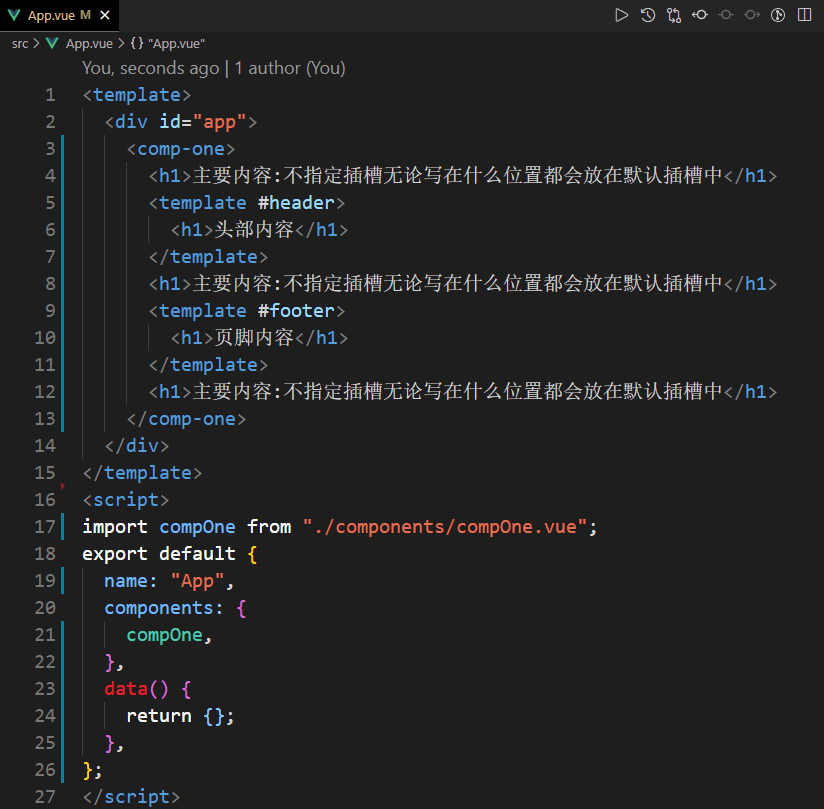This screenshot has width=824, height=809.
Task: Click line number 23 in the gutter
Action: pos(45,689)
